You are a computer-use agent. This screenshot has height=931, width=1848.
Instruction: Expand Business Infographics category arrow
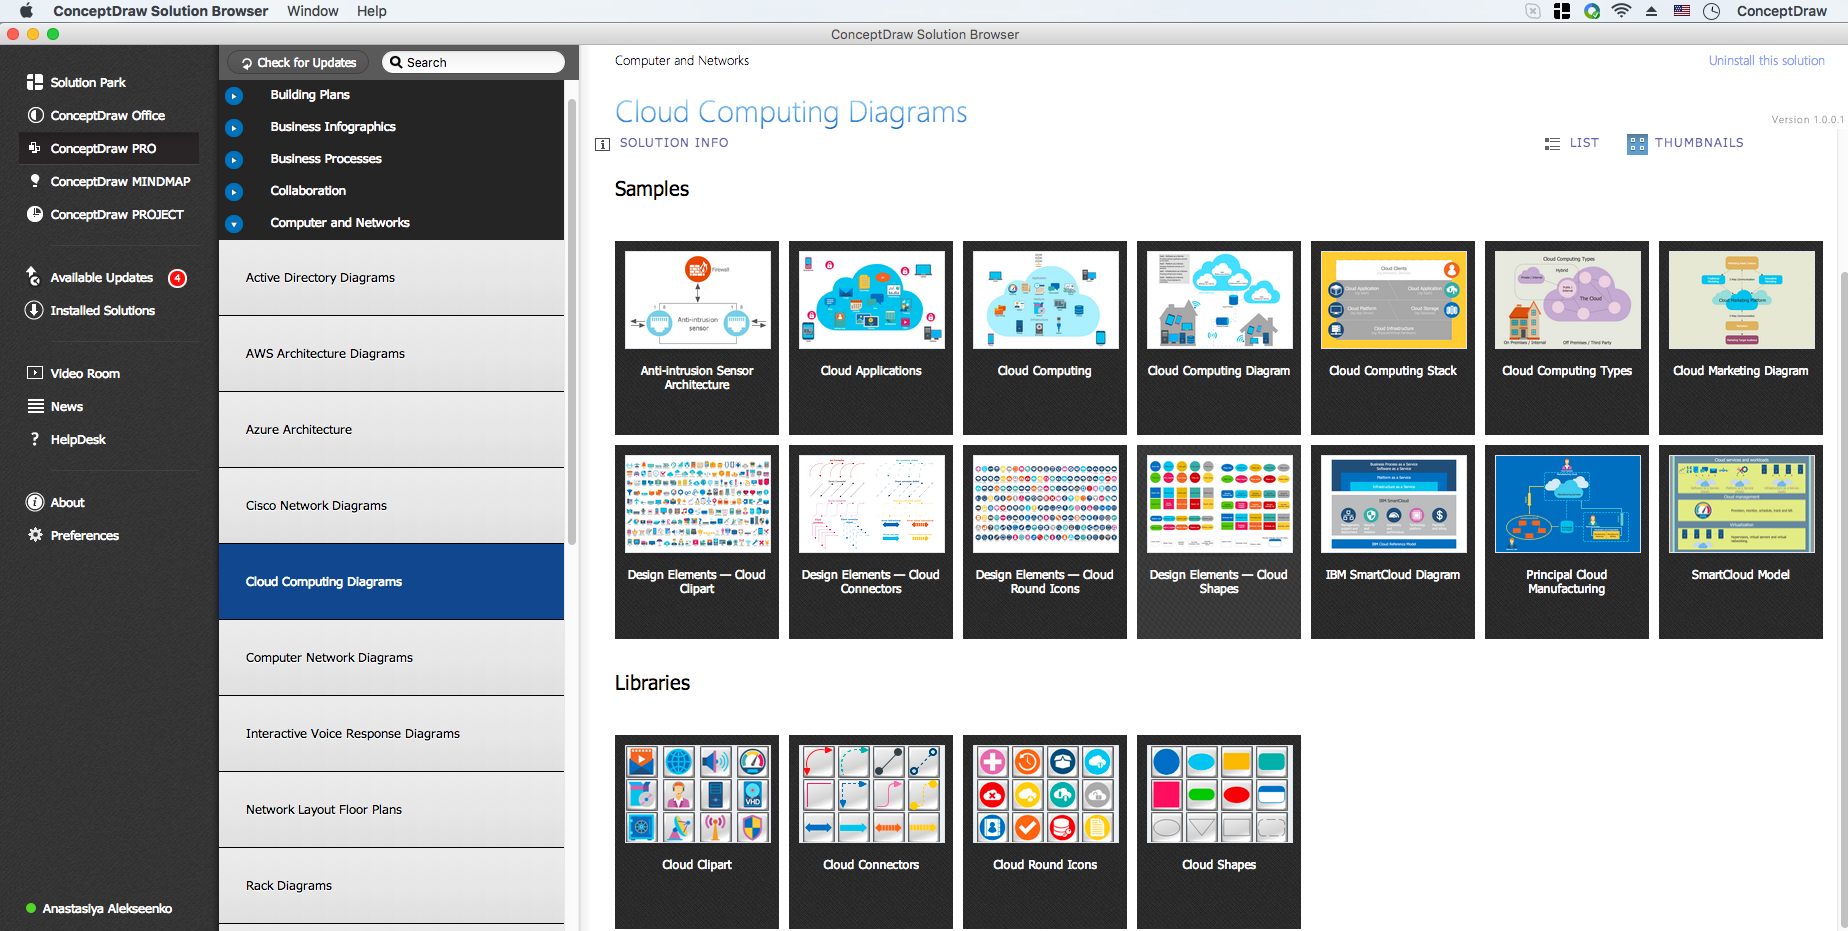(x=234, y=128)
